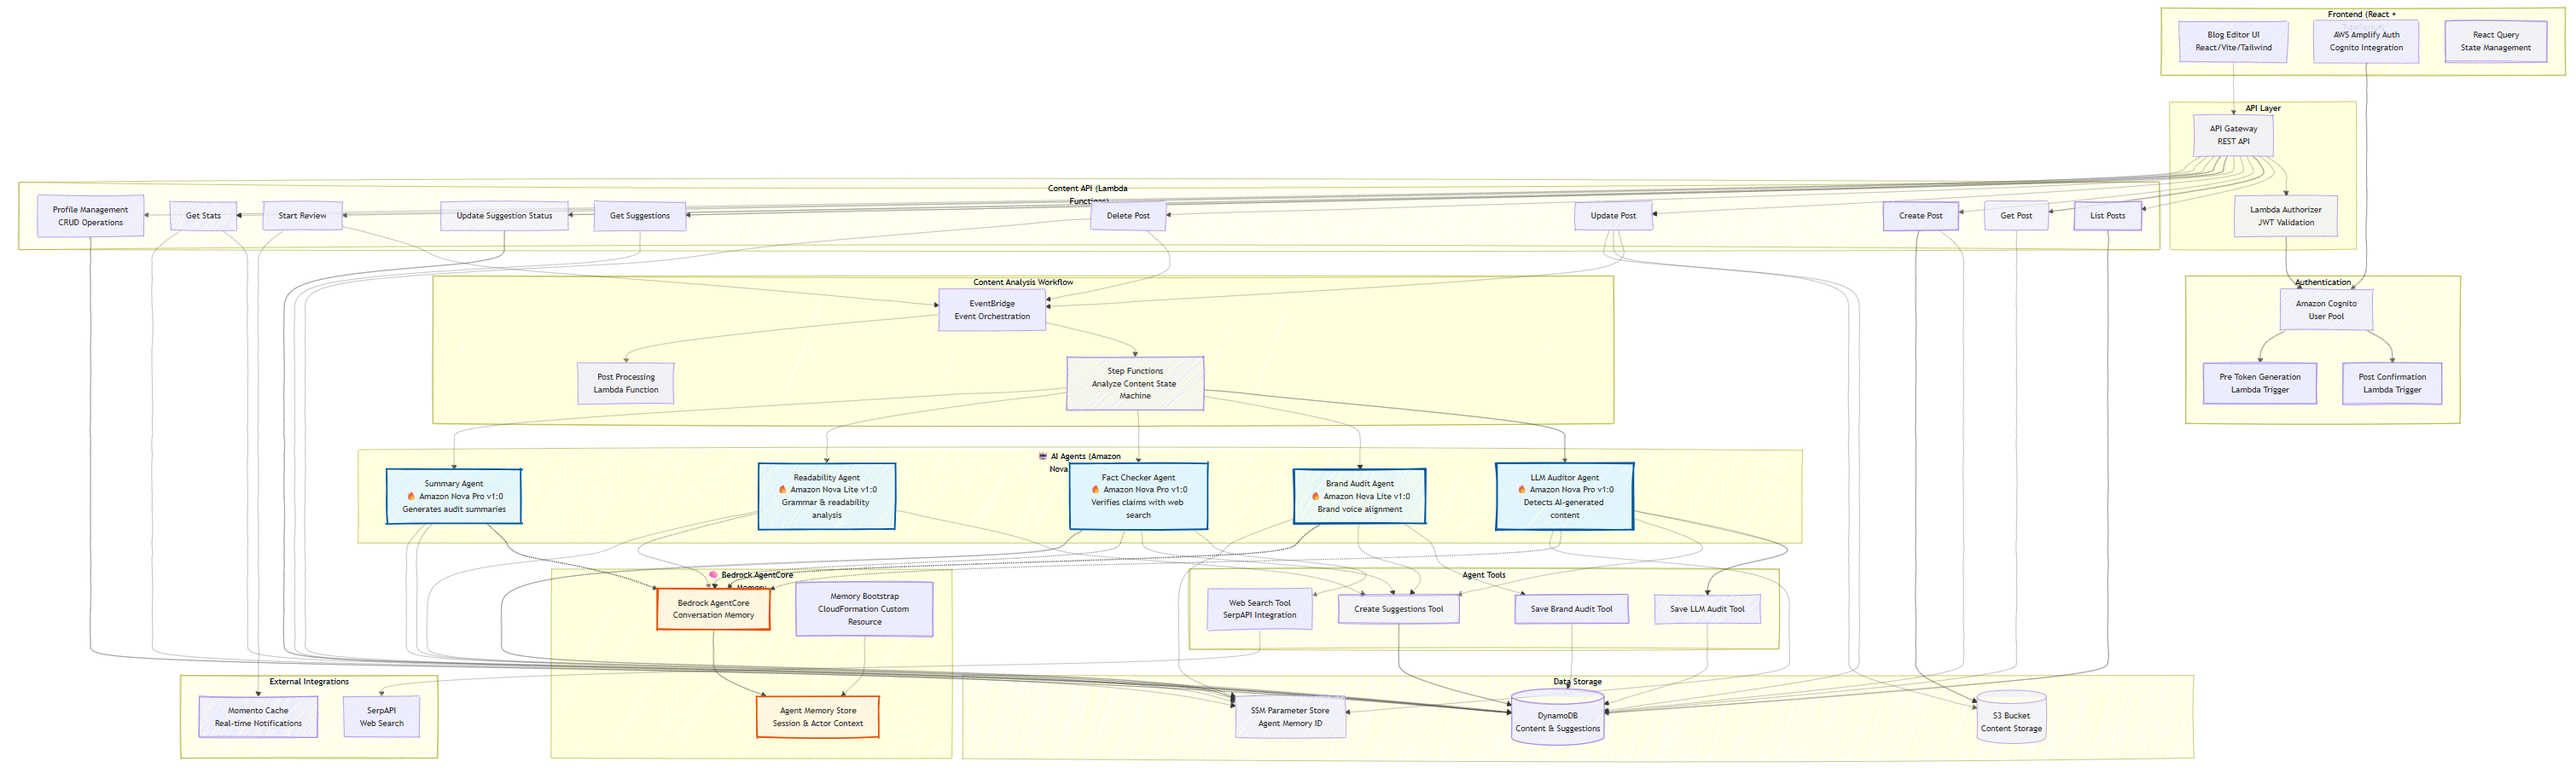The height and width of the screenshot is (779, 2576).
Task: Select the S3 Bucket Content Storage cylinder
Action: point(2010,716)
